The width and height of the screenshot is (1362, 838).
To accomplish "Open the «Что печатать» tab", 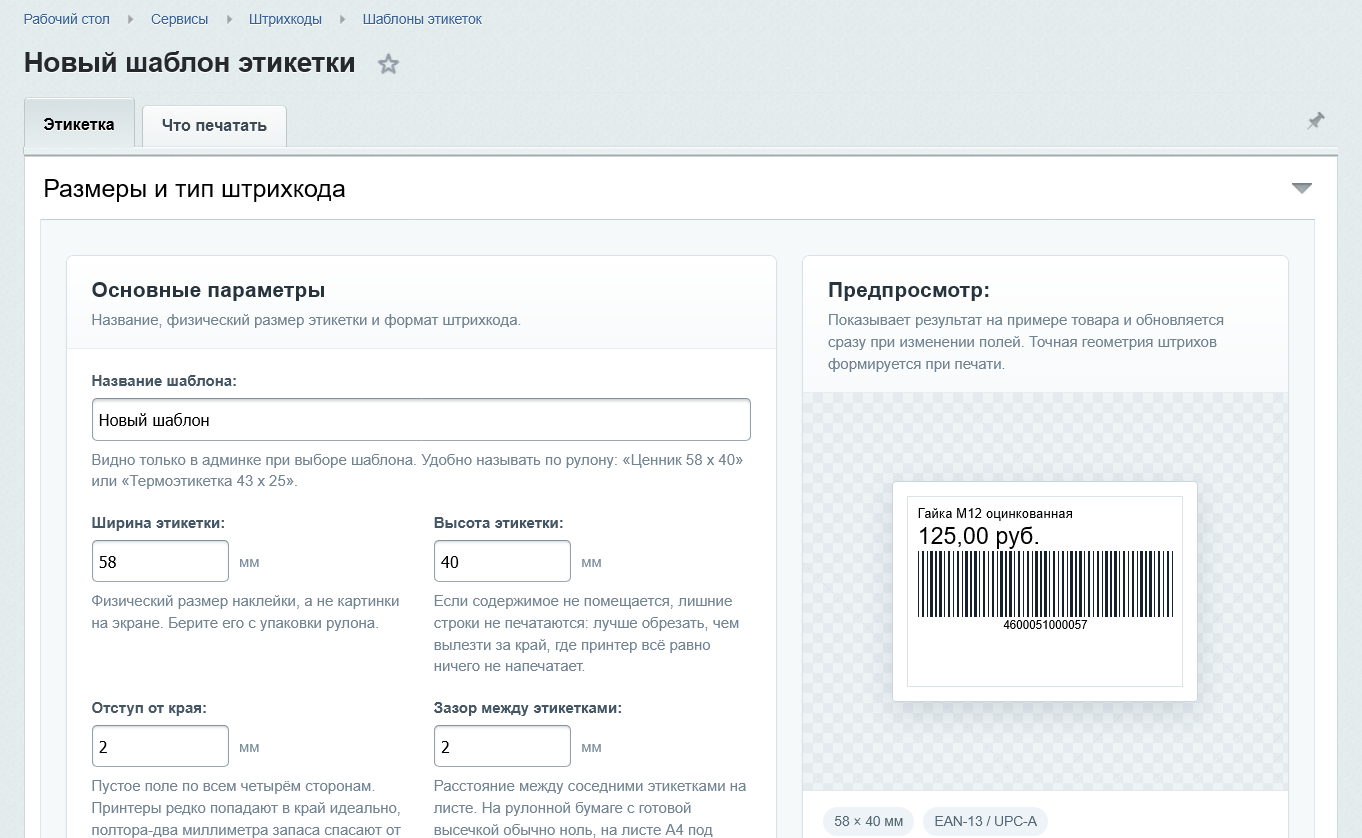I will [214, 126].
